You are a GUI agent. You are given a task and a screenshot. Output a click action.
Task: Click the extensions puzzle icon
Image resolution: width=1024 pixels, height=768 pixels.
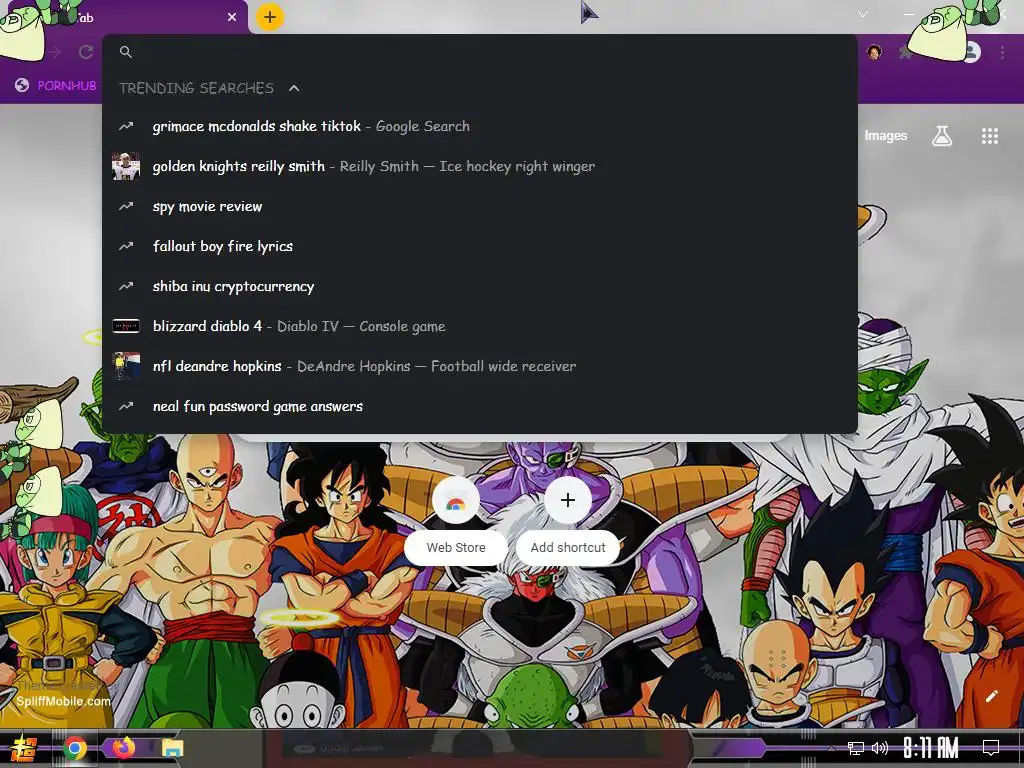coord(906,52)
